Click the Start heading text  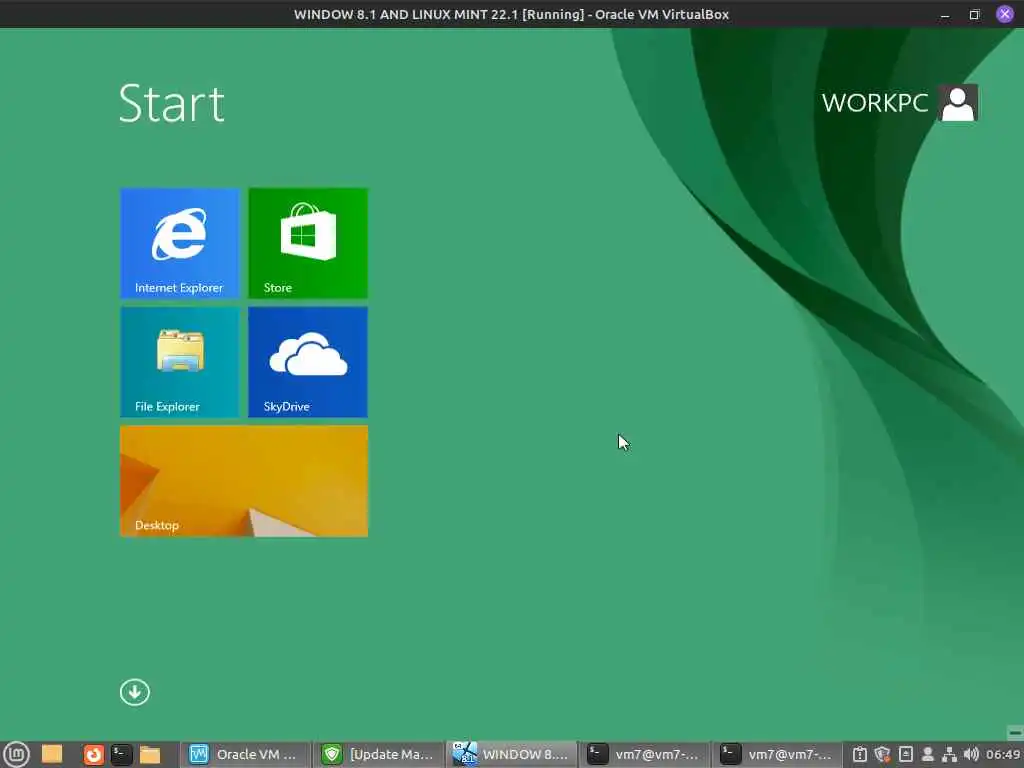click(172, 103)
